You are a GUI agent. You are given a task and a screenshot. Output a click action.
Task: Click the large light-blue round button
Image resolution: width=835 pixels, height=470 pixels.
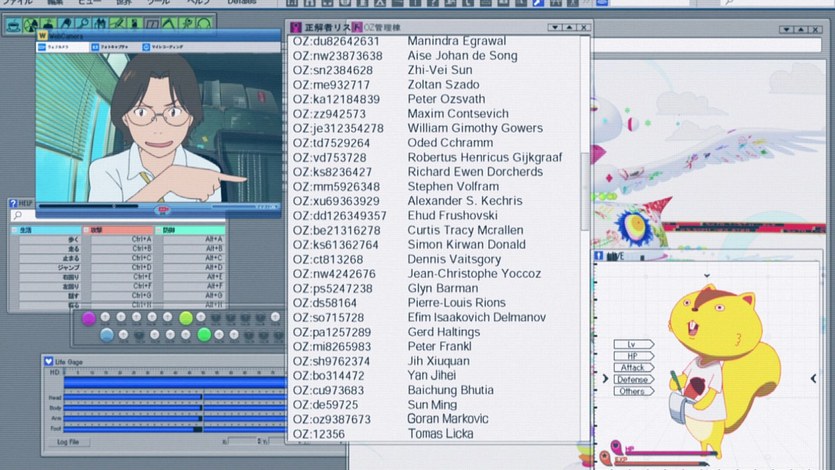click(106, 335)
